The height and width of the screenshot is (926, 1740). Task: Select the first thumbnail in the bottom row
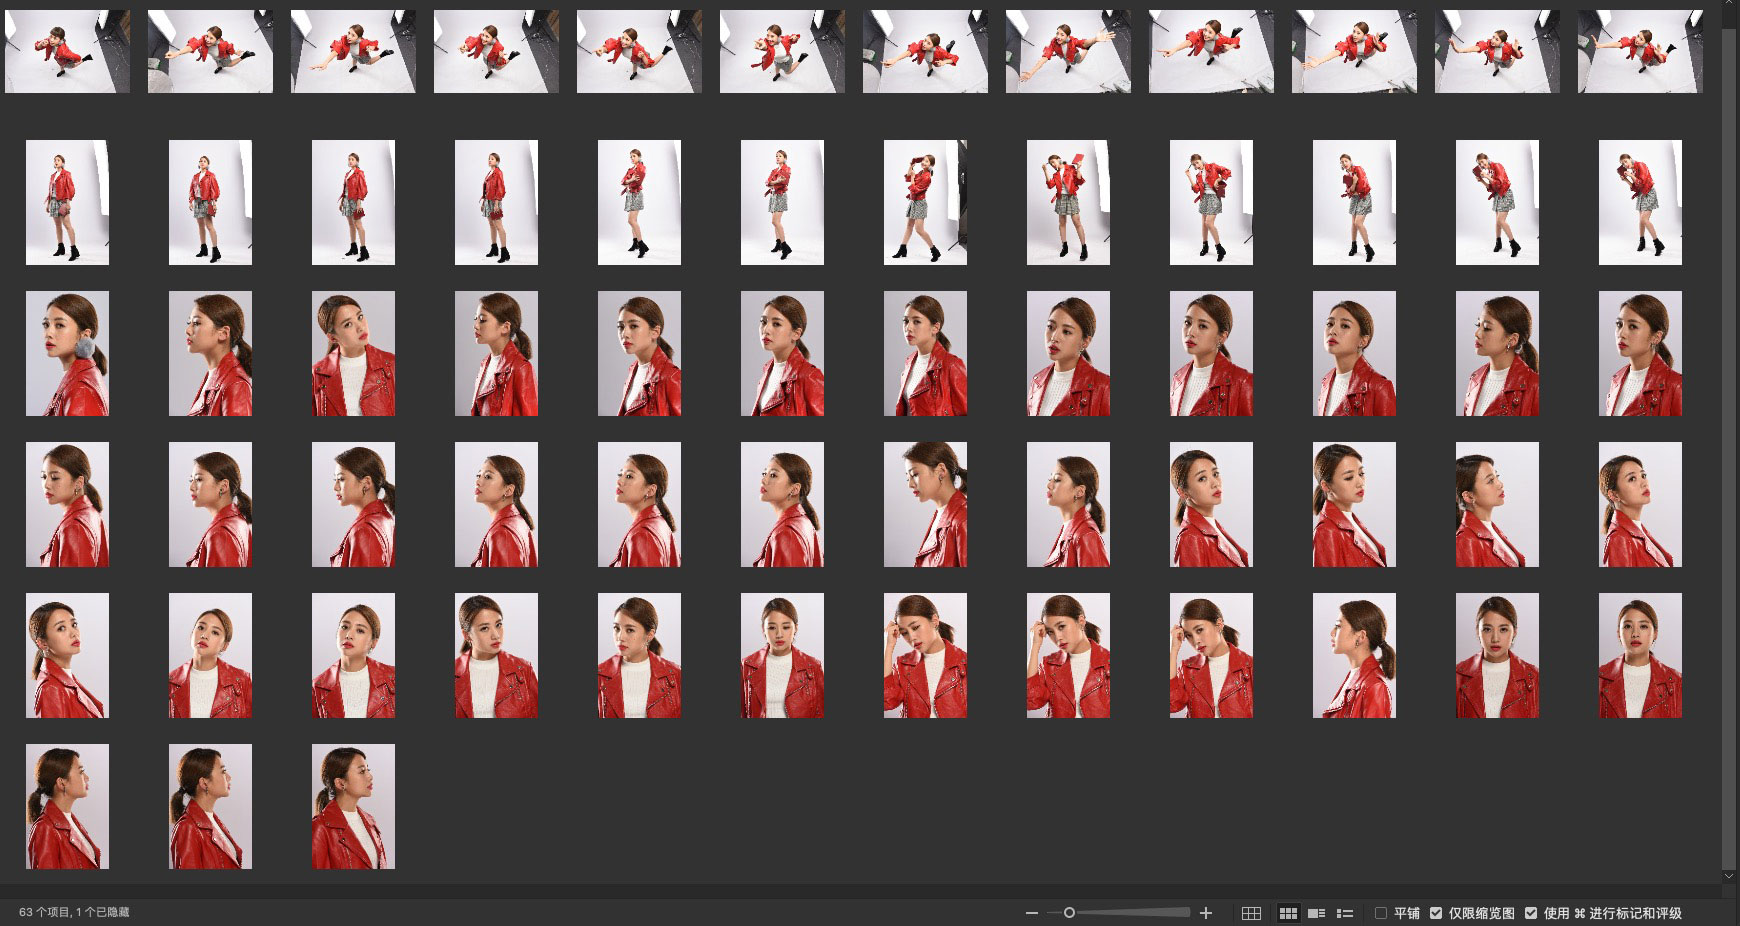[67, 806]
